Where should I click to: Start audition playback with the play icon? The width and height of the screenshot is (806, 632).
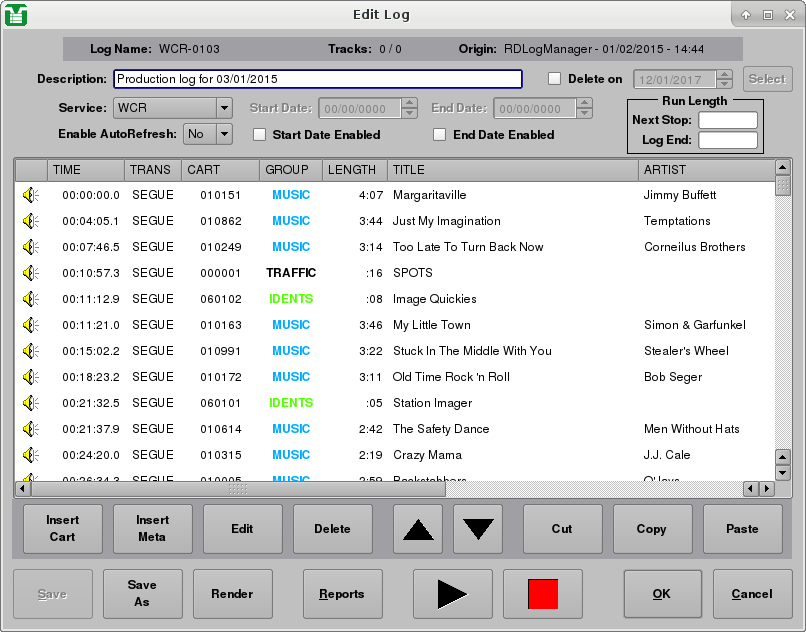452,593
